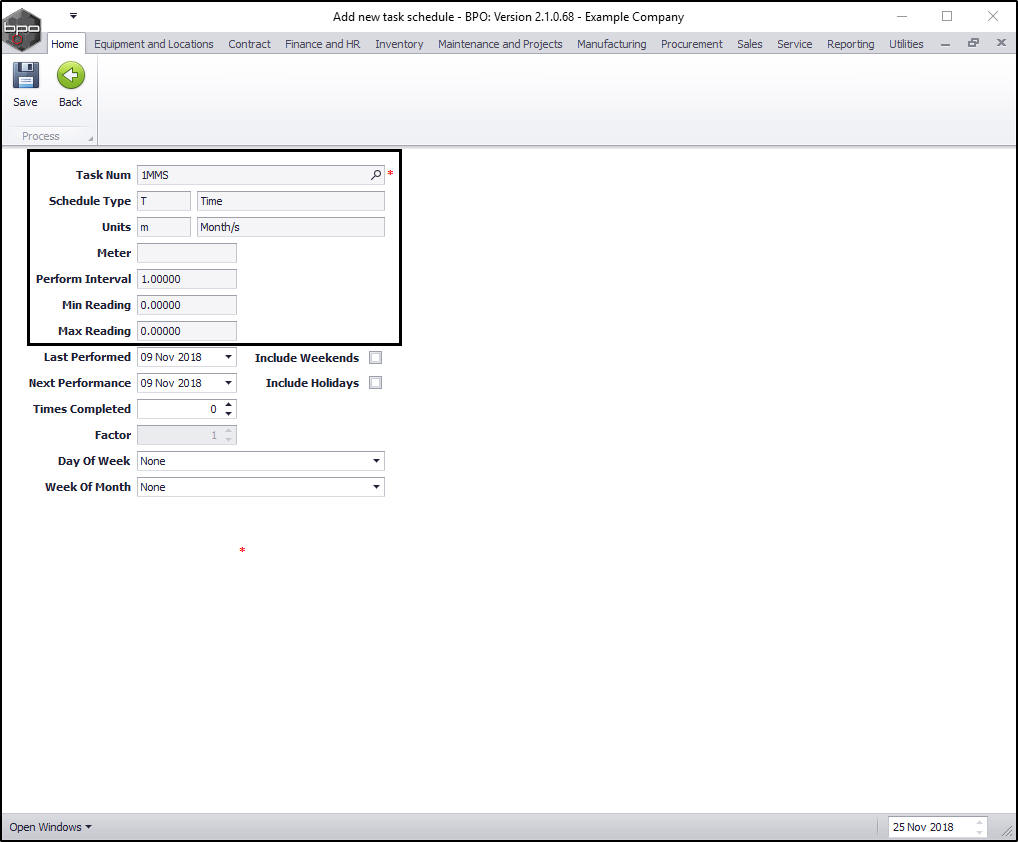
Task: Switch to Maintenance and Projects tab
Action: (x=500, y=43)
